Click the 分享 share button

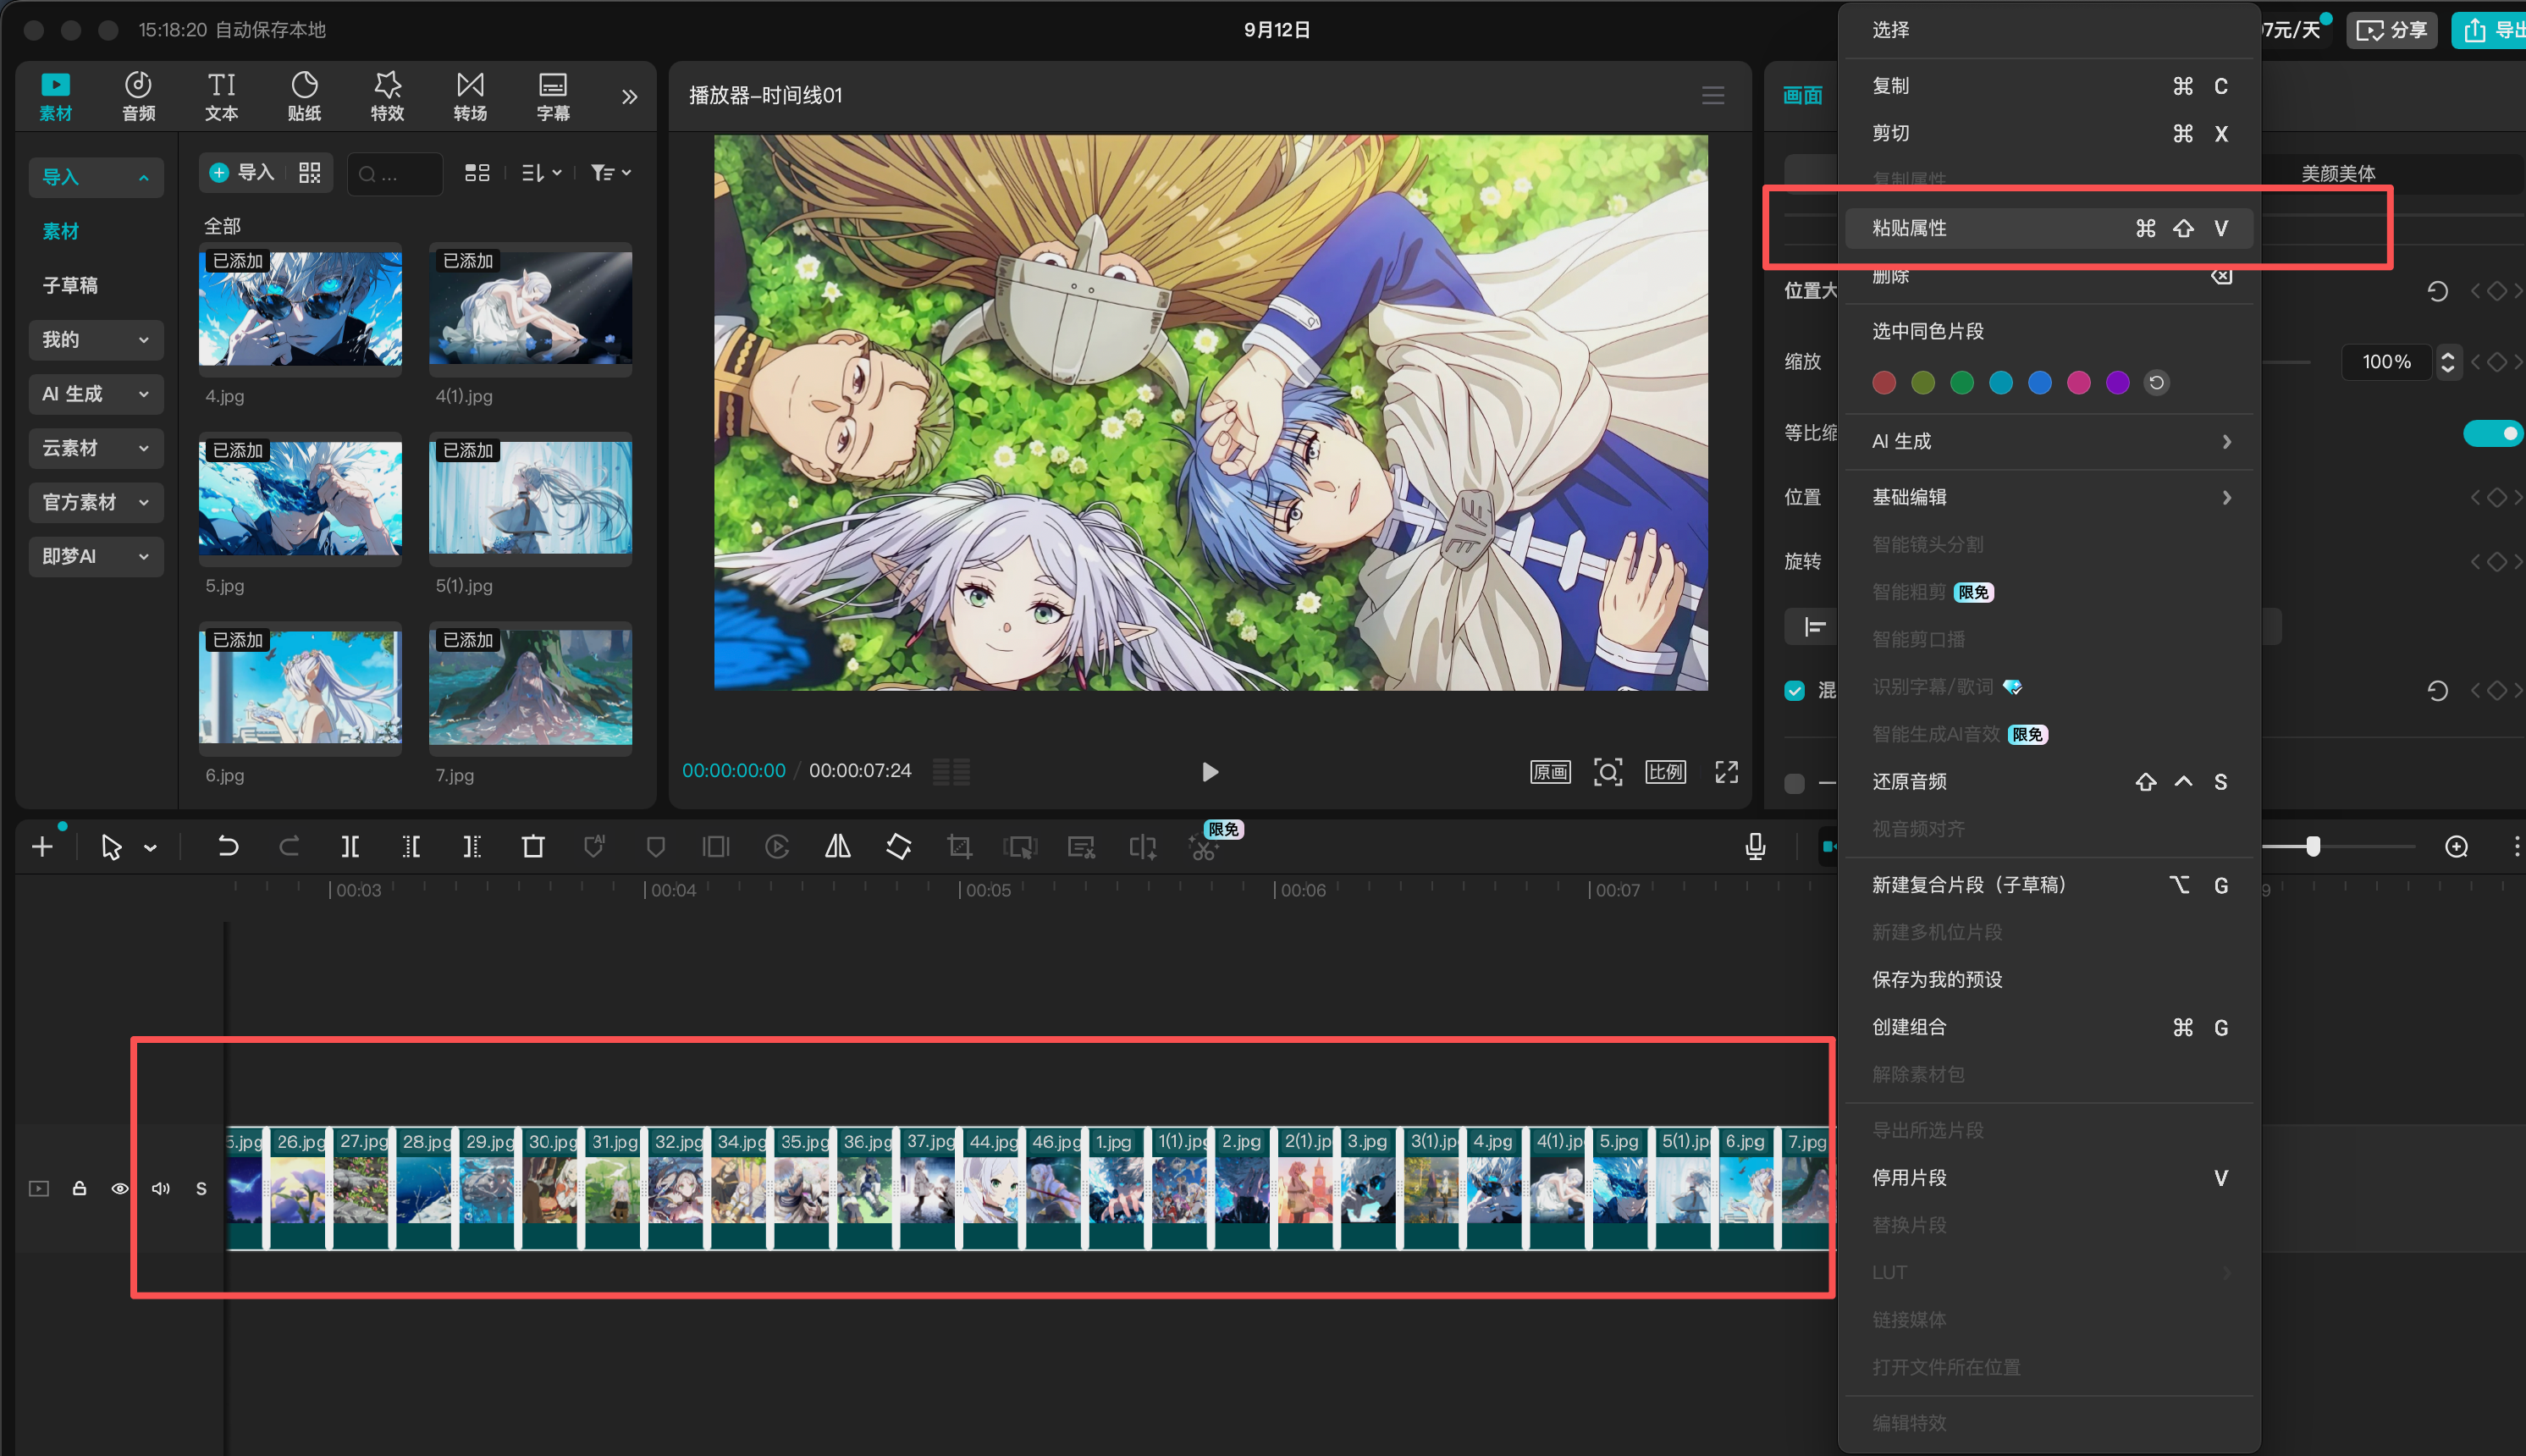[2391, 30]
